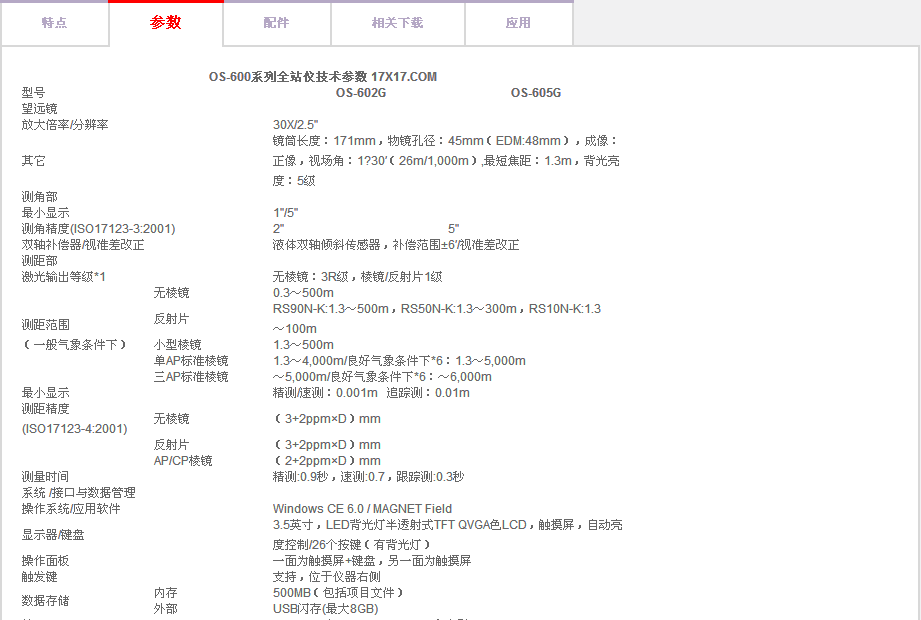Select the 小型棱镜 sub-label
This screenshot has height=620, width=921.
pyautogui.click(x=177, y=345)
